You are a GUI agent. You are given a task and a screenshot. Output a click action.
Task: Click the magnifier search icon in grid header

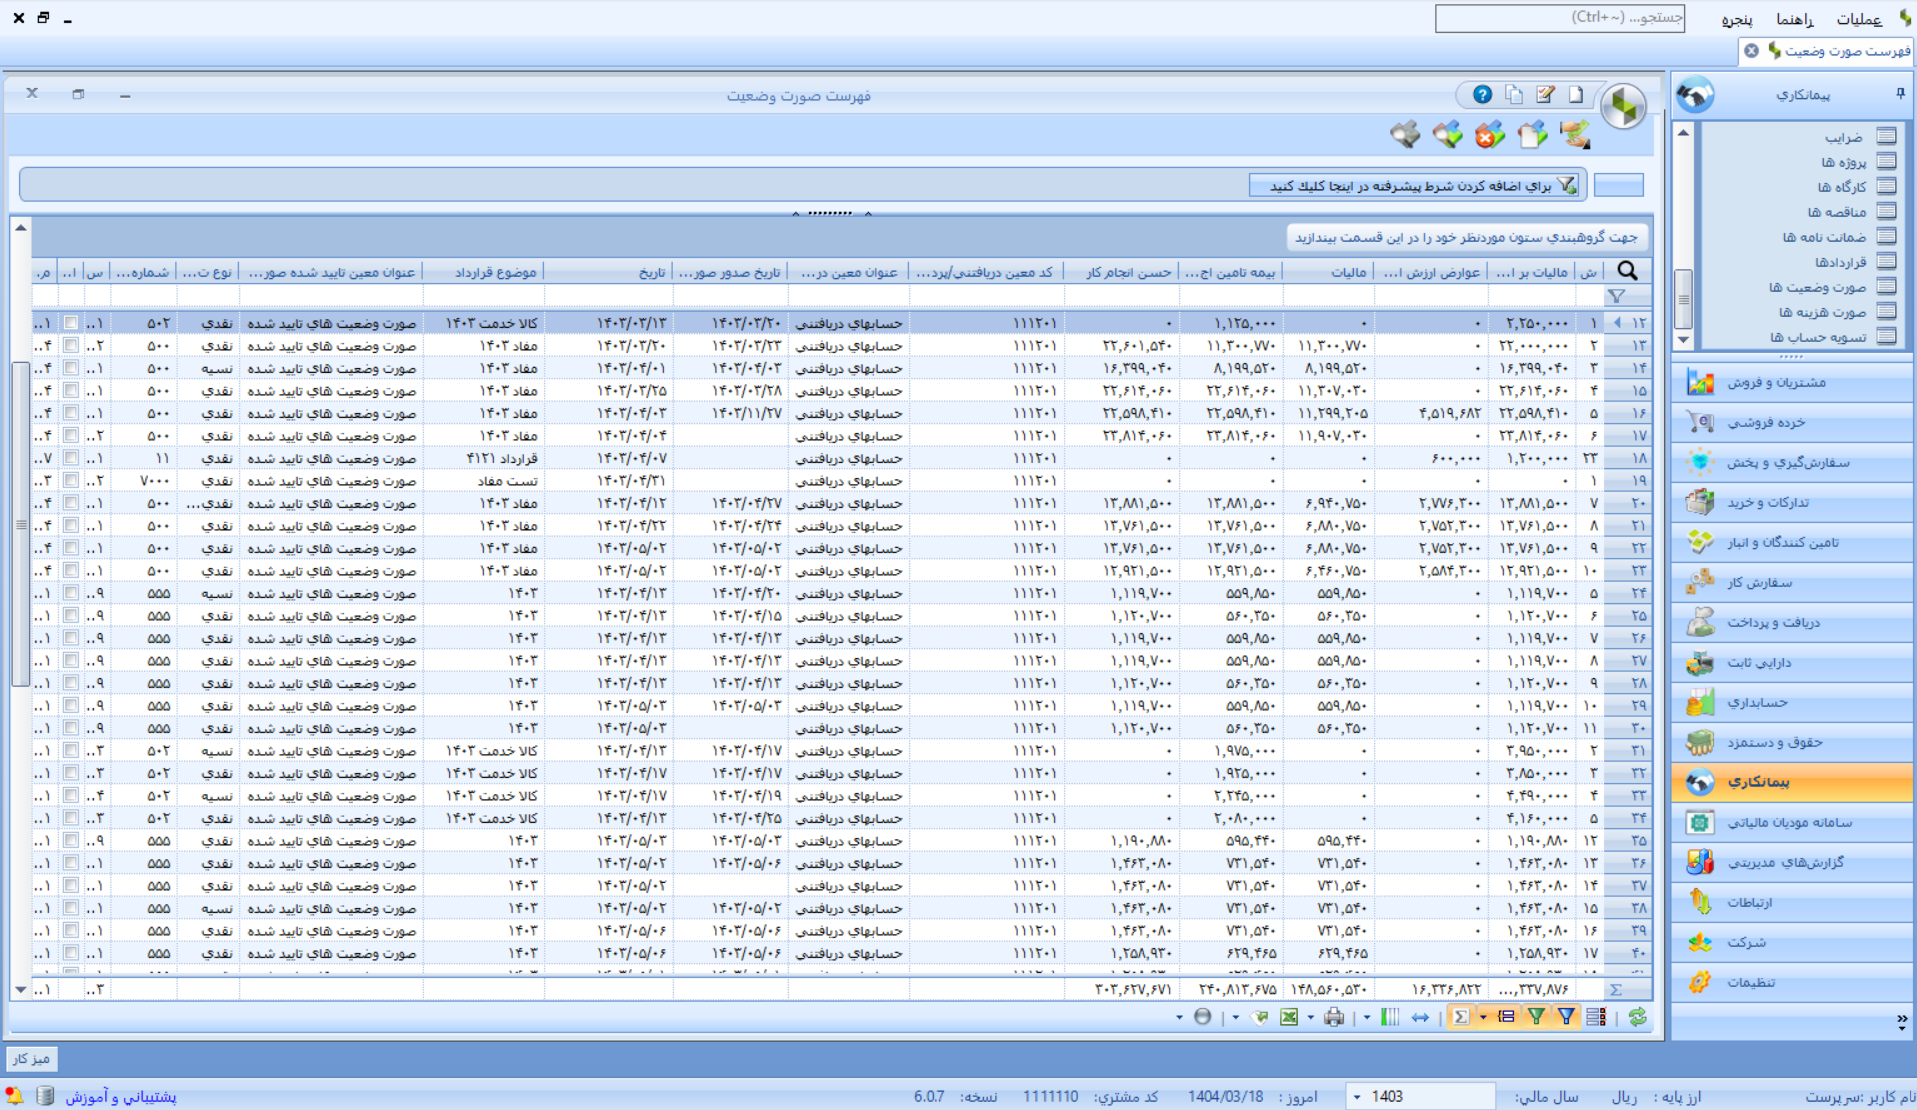(1628, 271)
